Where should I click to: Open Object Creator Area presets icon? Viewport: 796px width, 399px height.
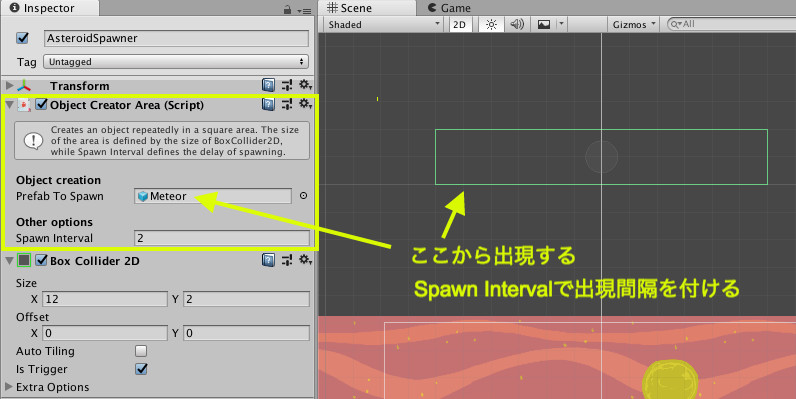pyautogui.click(x=287, y=105)
